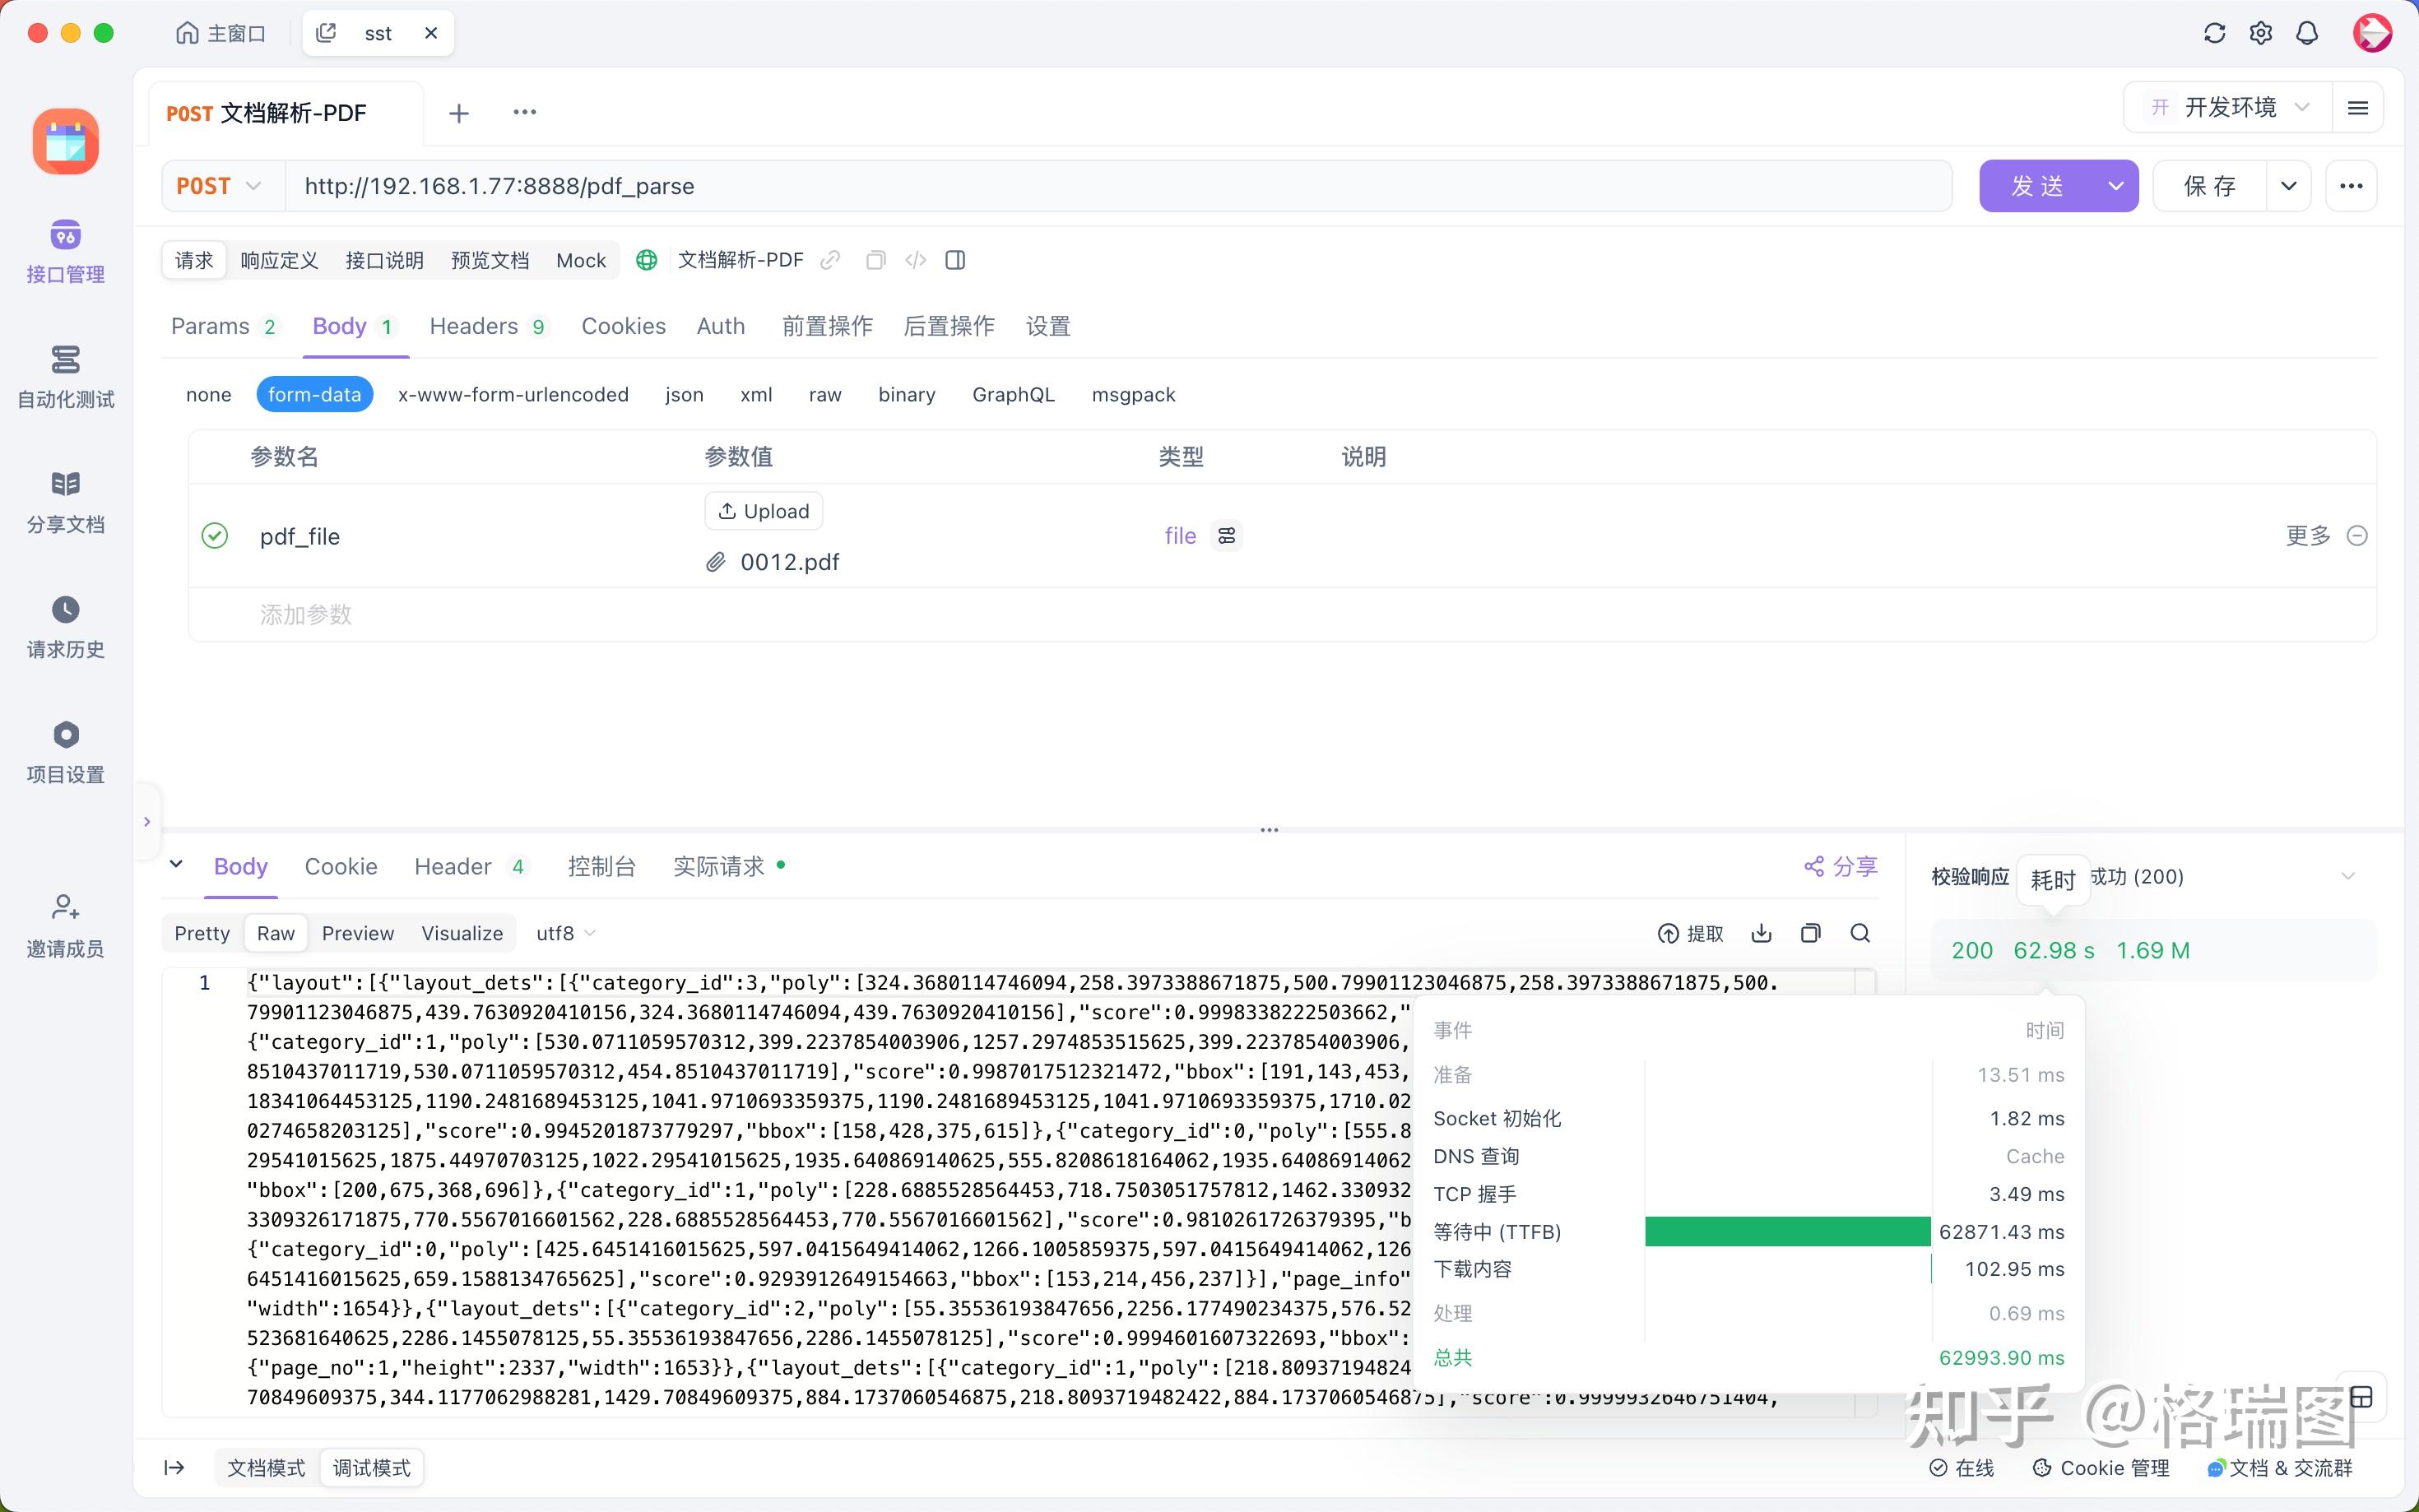
Task: Click the download response icon
Action: [1761, 933]
